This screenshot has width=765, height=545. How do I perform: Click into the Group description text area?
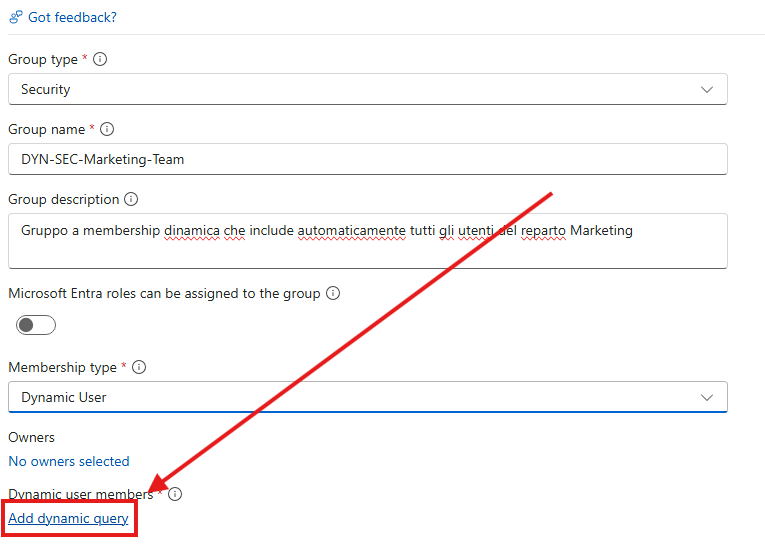coord(368,241)
